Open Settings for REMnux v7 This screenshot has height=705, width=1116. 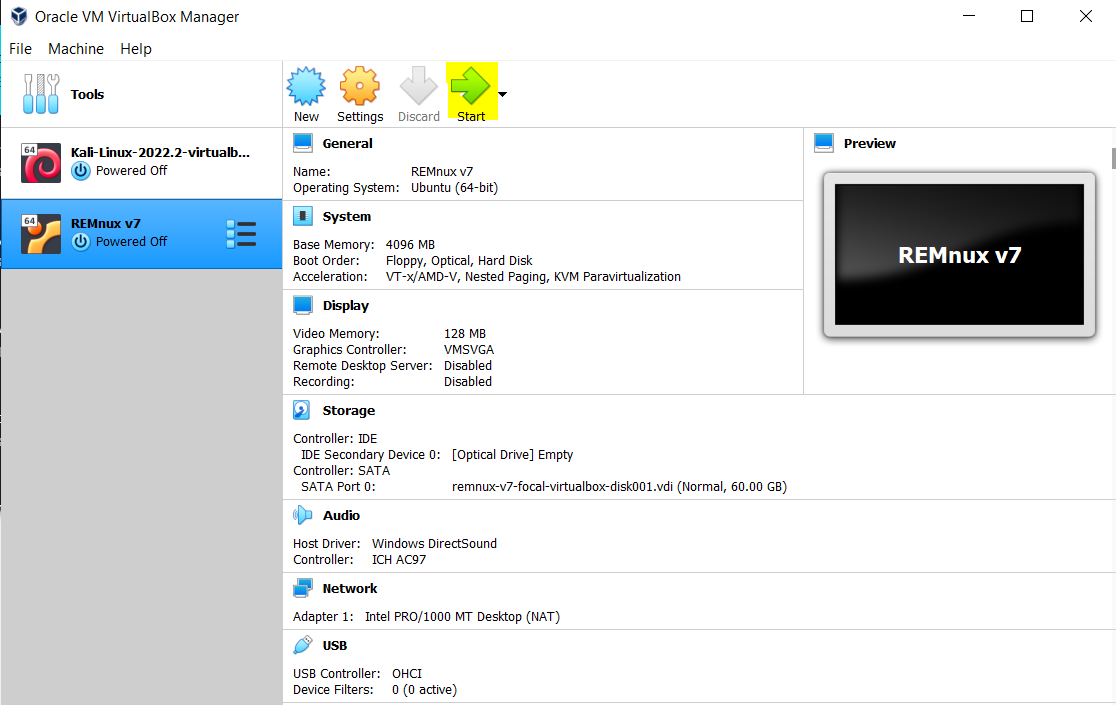[x=359, y=91]
